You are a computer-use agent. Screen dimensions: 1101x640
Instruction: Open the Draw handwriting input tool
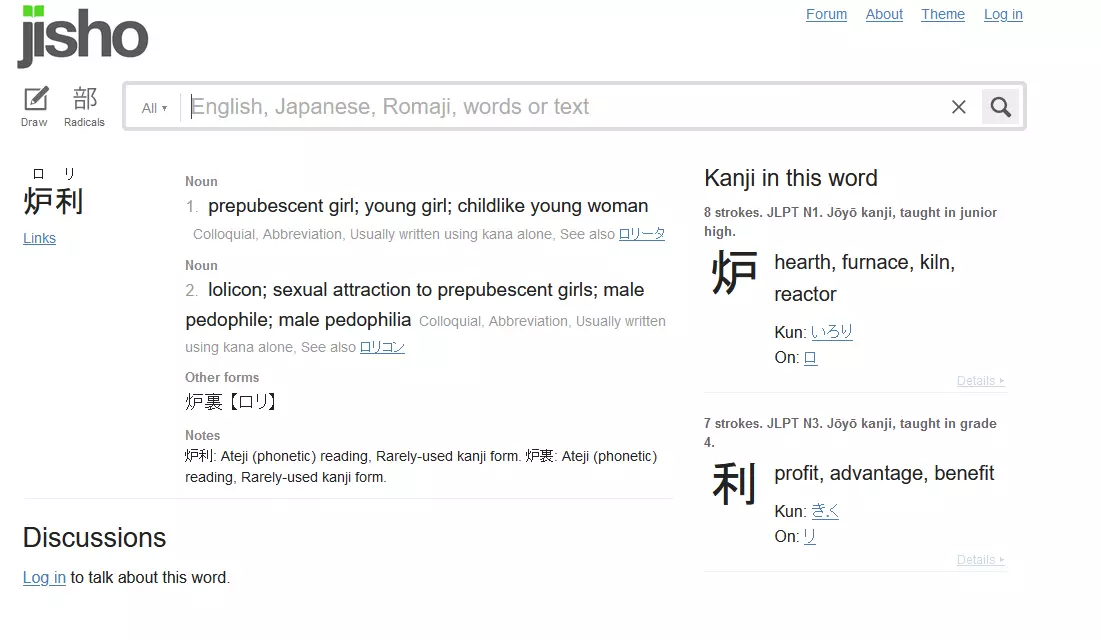pyautogui.click(x=34, y=107)
